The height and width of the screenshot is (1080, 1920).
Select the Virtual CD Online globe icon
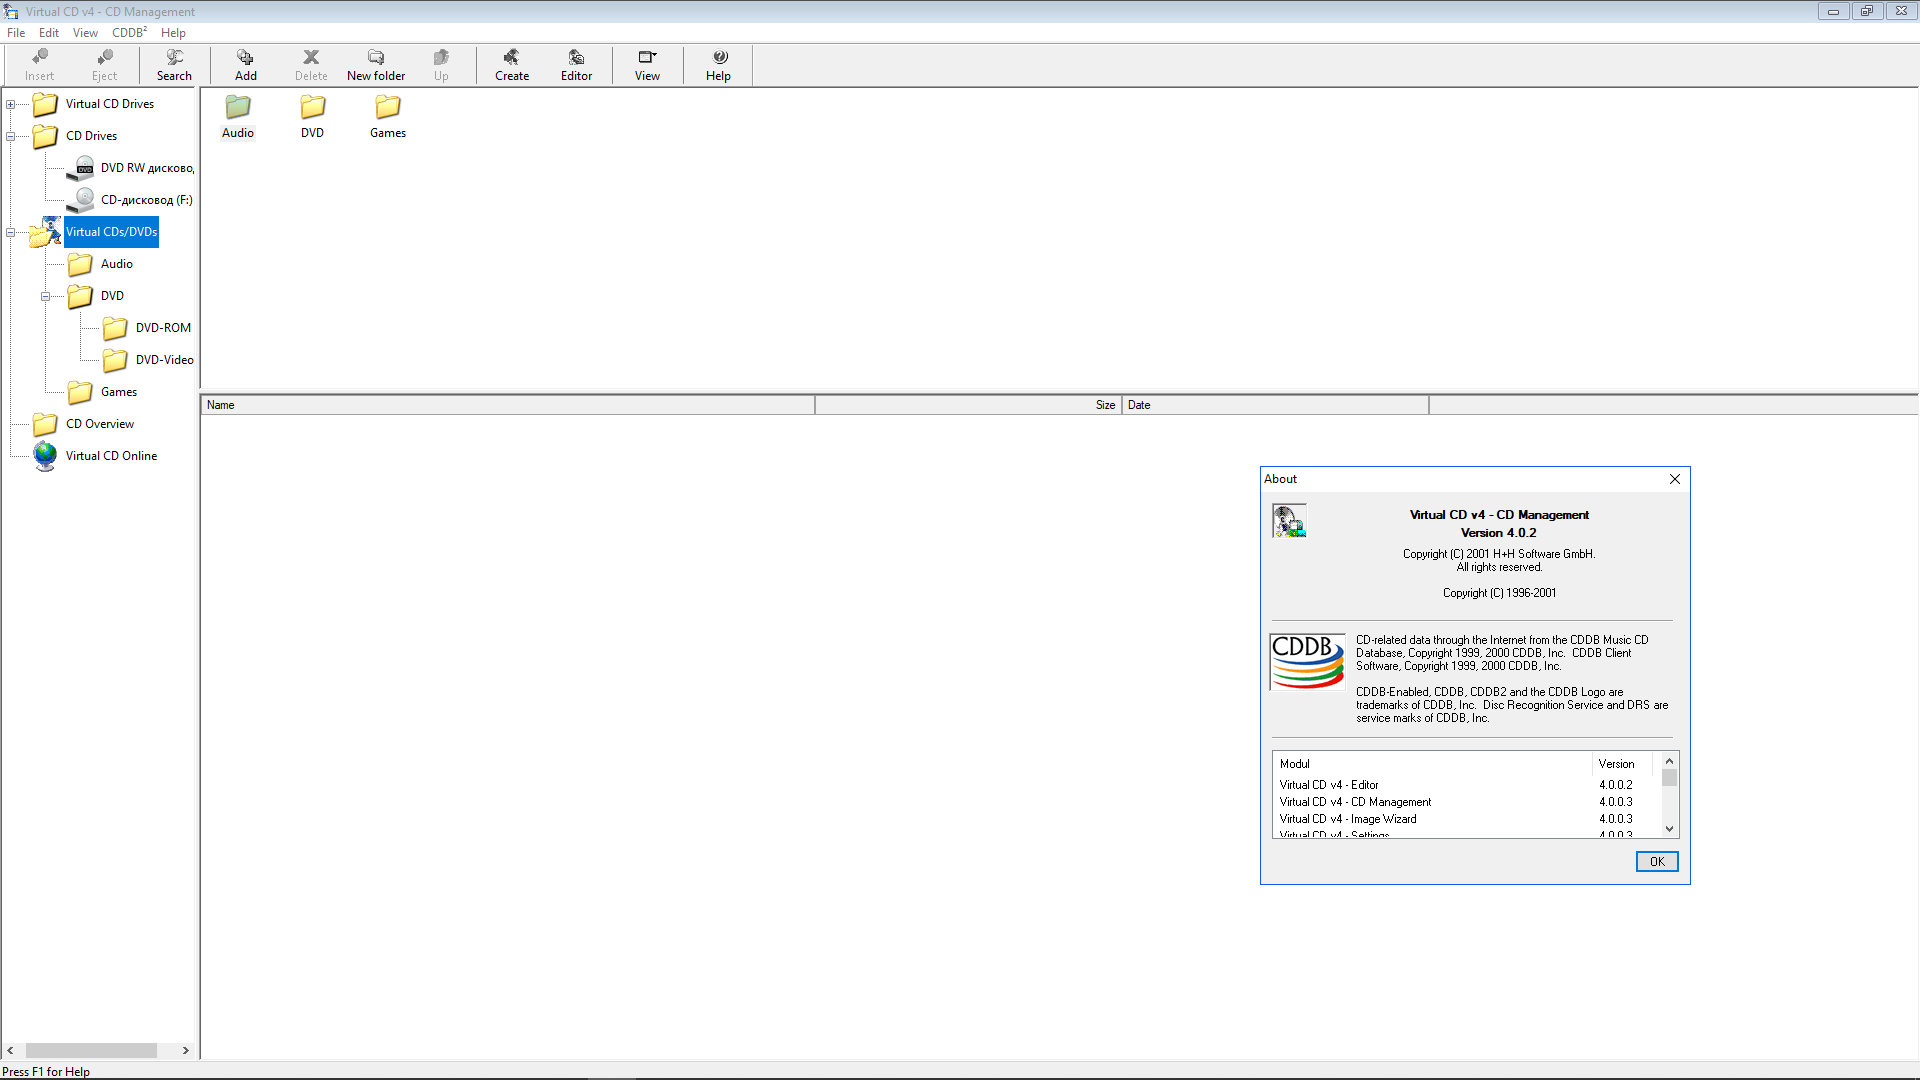[x=45, y=456]
